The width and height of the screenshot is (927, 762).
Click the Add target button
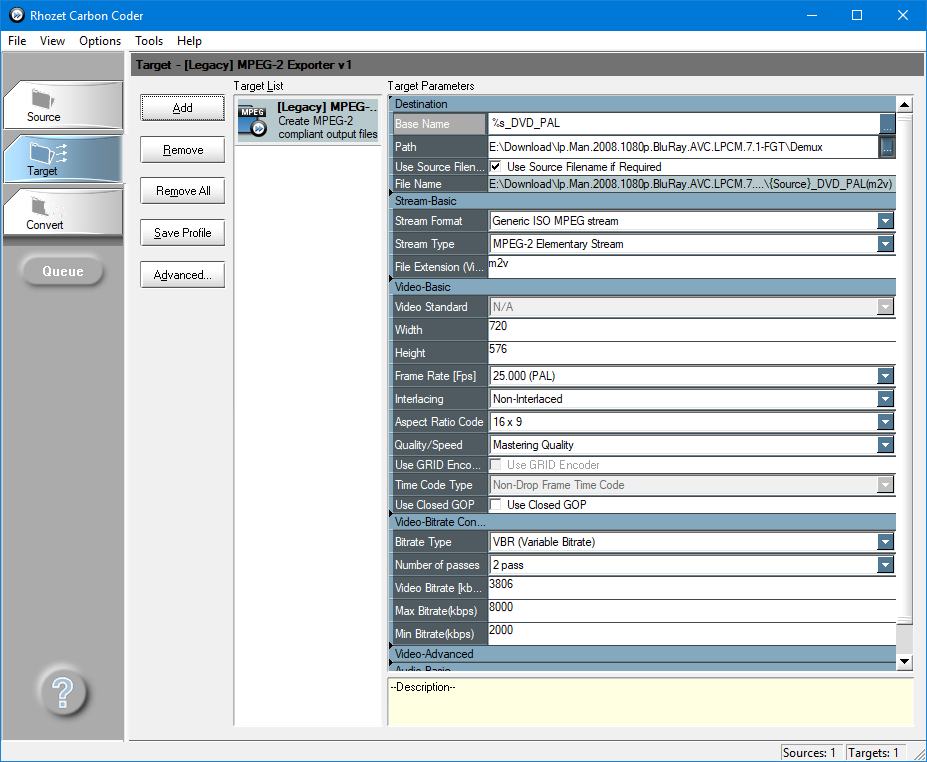[183, 108]
